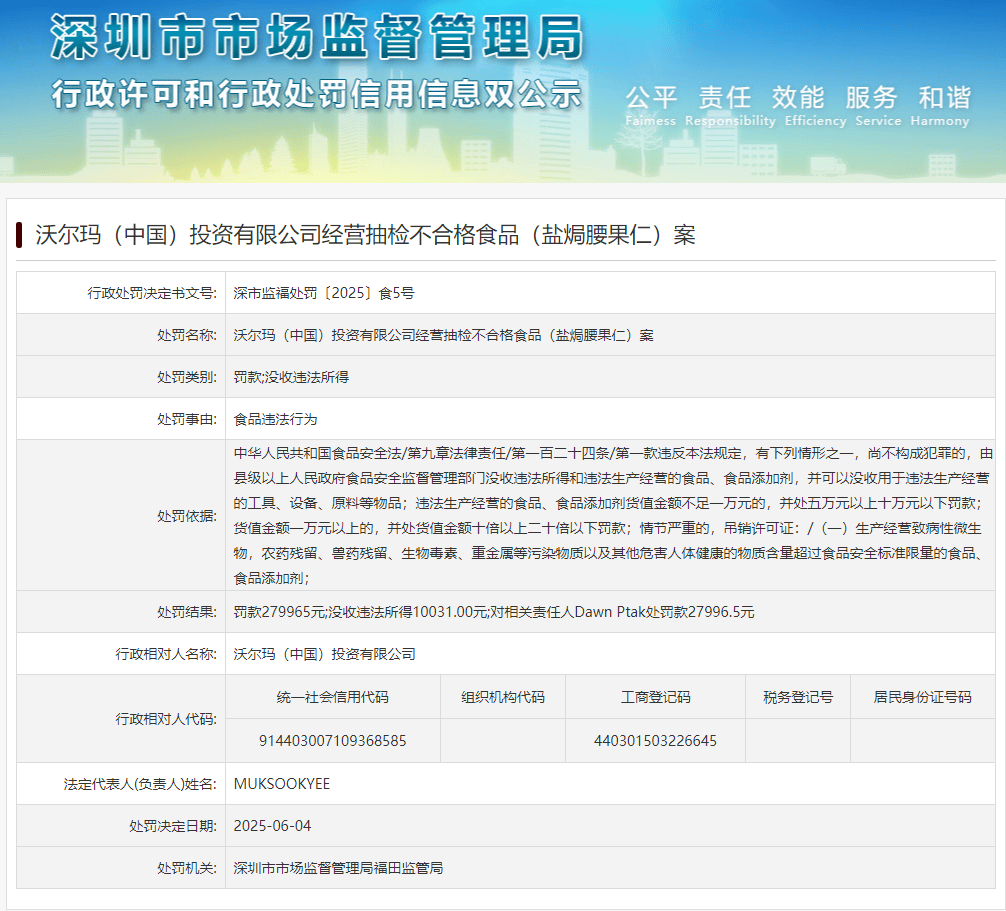Click the 税务登记号 column header

pyautogui.click(x=797, y=697)
